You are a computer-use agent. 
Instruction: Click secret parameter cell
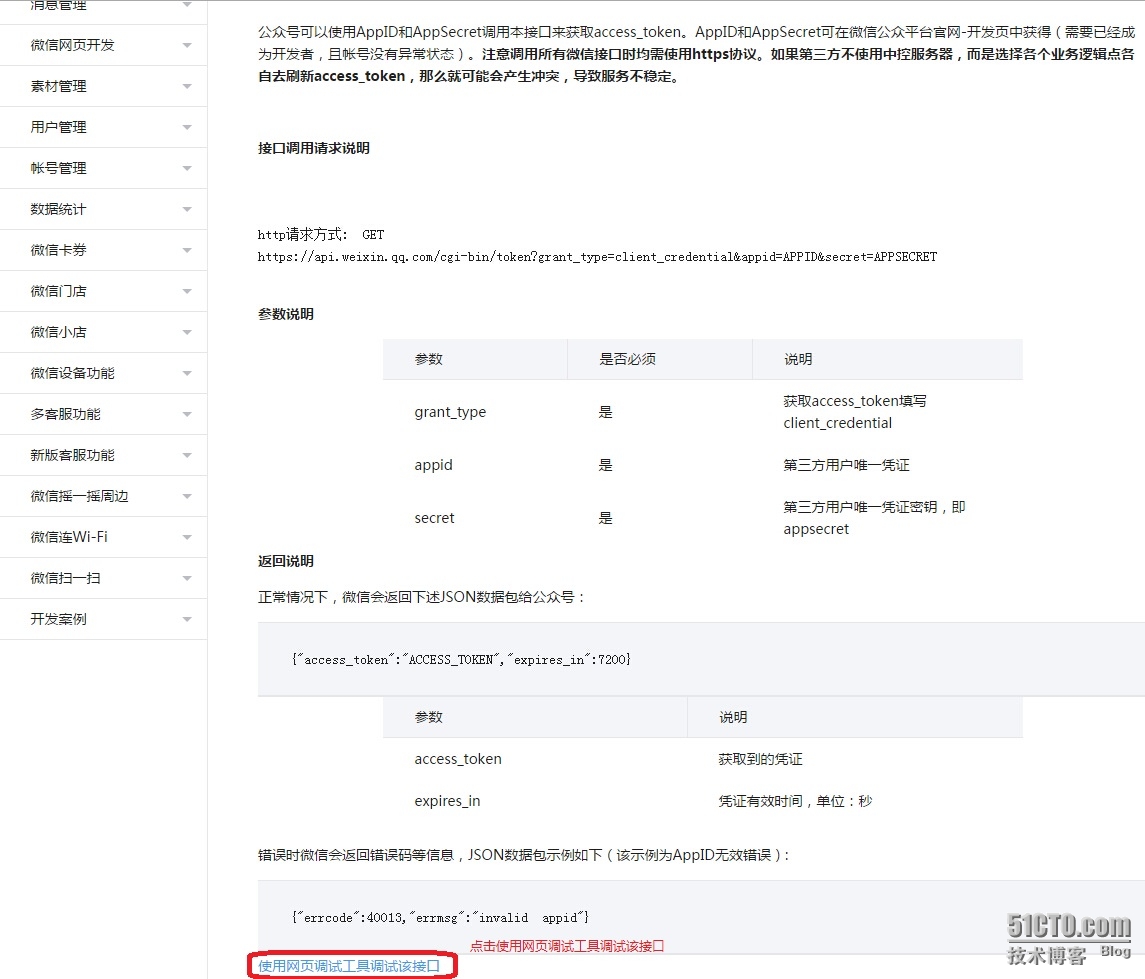[434, 518]
